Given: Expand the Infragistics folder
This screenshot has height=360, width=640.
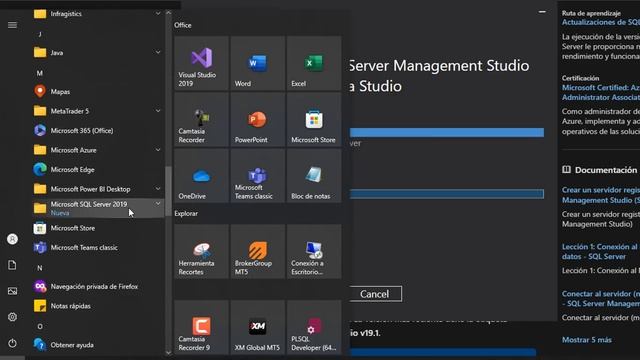Looking at the screenshot, I should pos(98,13).
